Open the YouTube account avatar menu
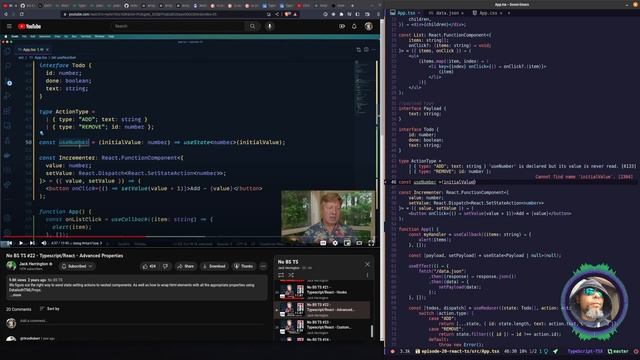This screenshot has height=360, width=640. [x=369, y=26]
